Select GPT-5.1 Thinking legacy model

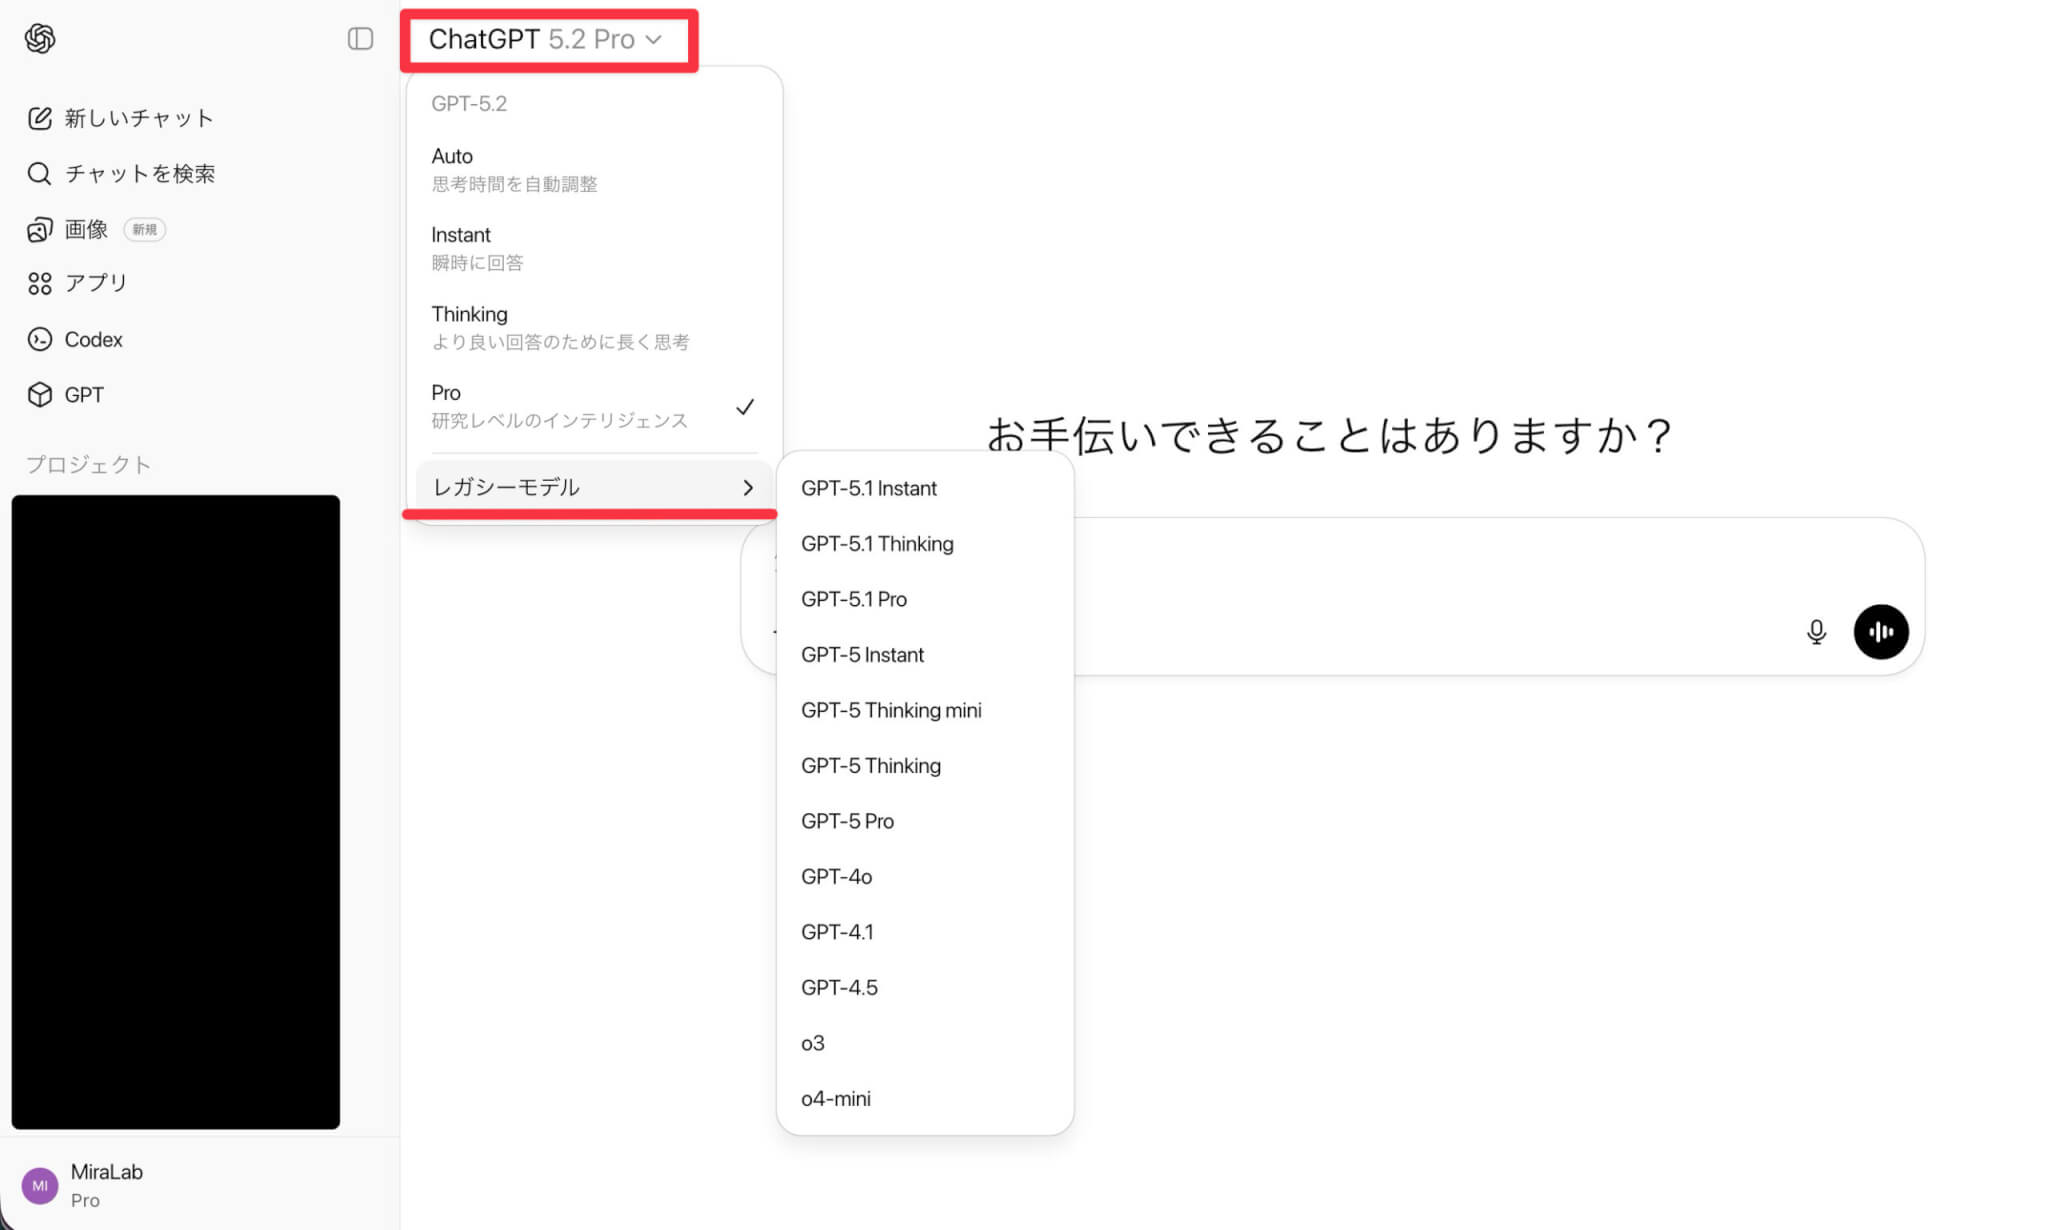[877, 544]
